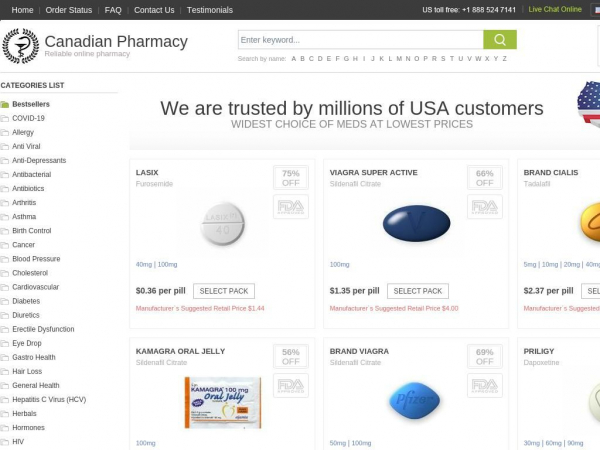Click the 56% OFF badge on Kamagra Oral Jelly
600x450 pixels.
click(291, 357)
